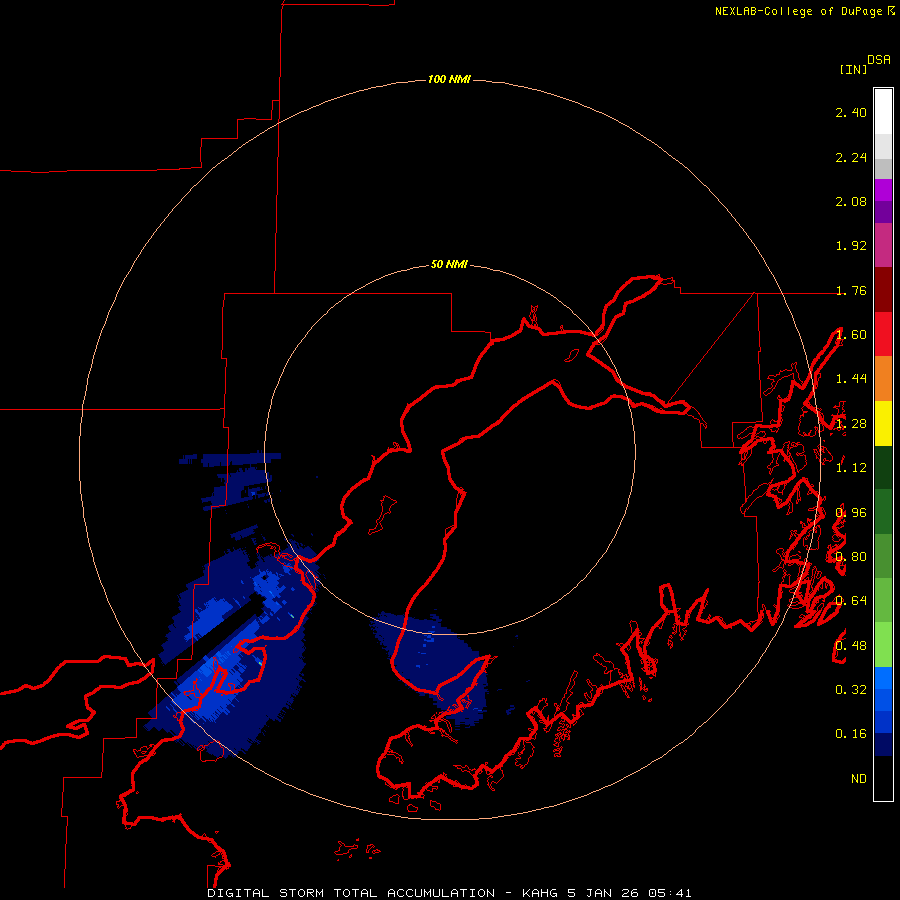The width and height of the screenshot is (900, 900).
Task: Click the 0.96 legend value
Action: [851, 513]
